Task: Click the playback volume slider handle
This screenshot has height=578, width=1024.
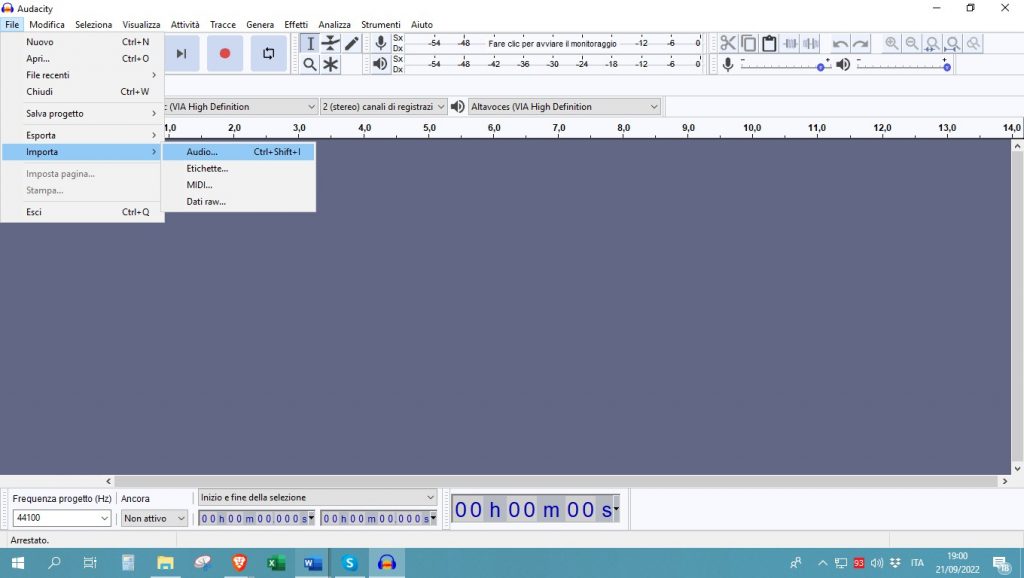Action: click(x=946, y=67)
